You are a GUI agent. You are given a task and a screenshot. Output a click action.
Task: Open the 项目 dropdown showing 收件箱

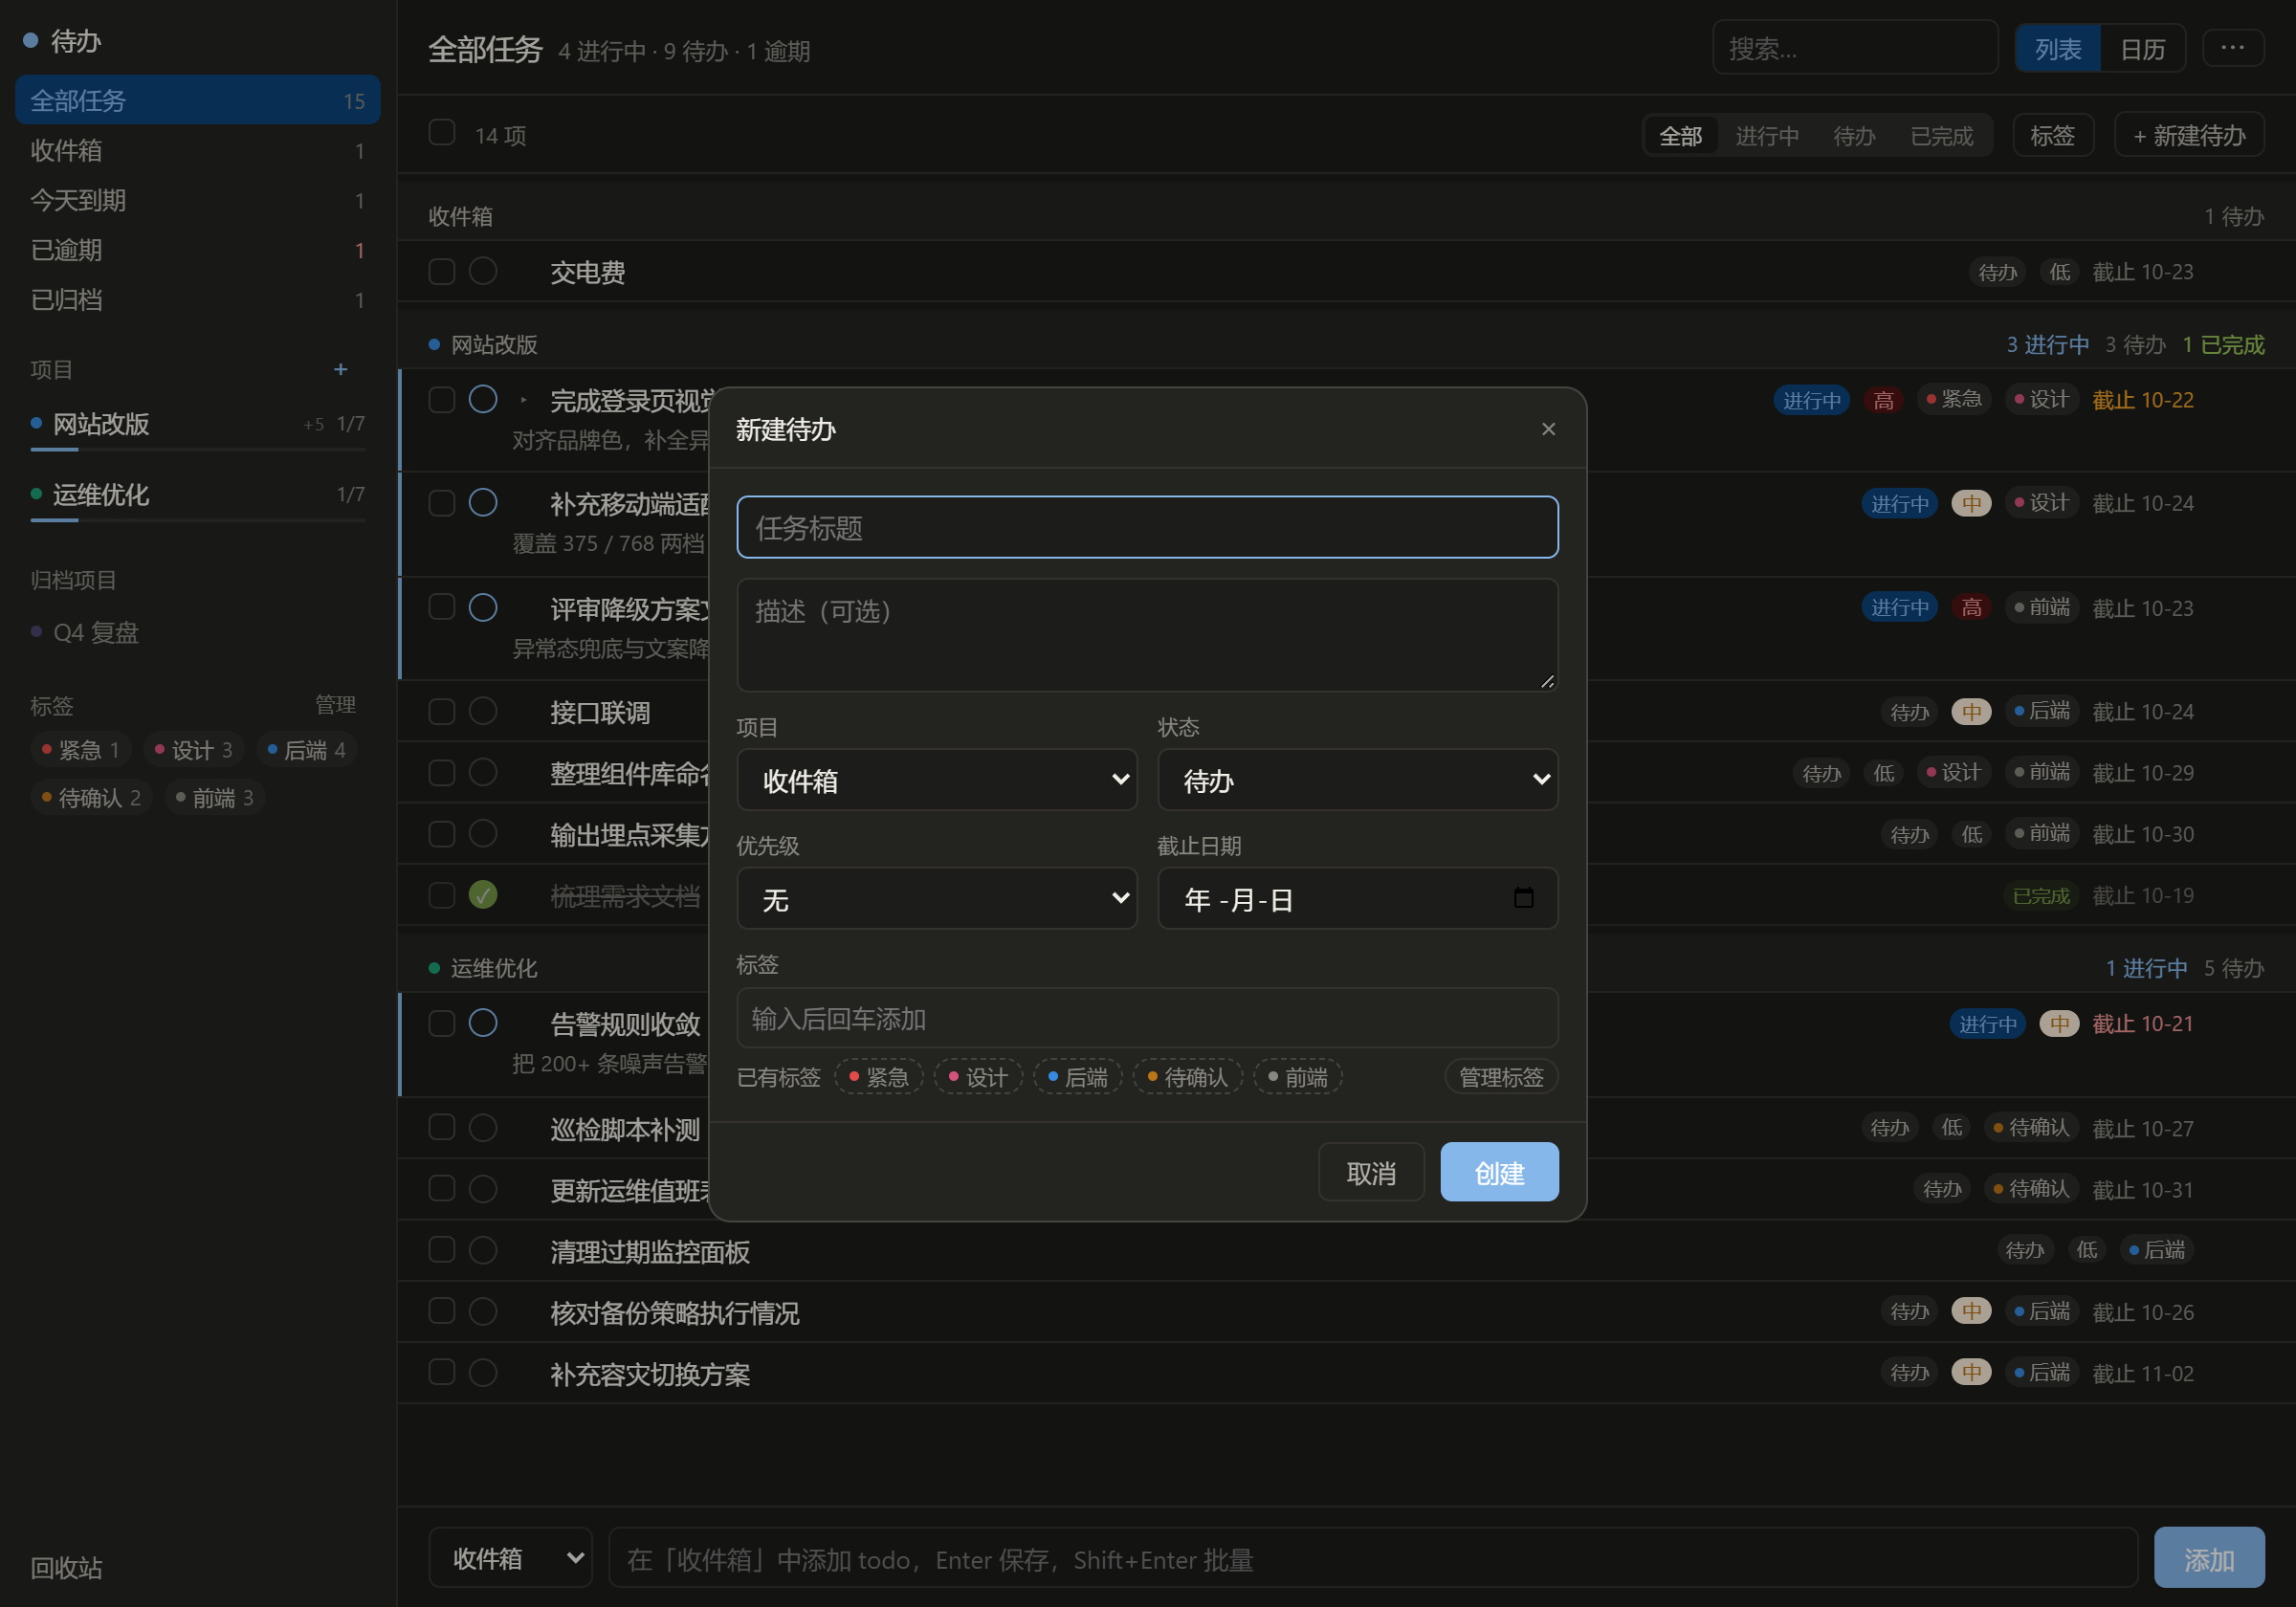pyautogui.click(x=937, y=780)
